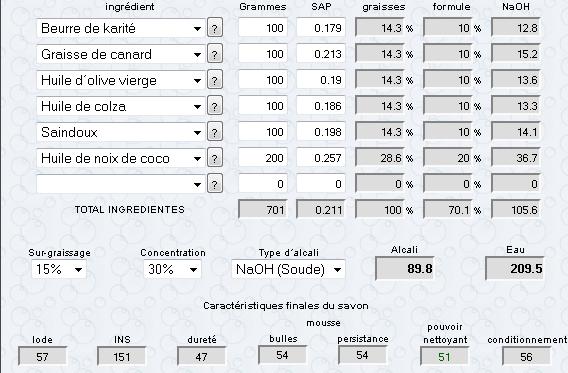Open the empty ingredient selection dropdown
Image resolution: width=568 pixels, height=373 pixels.
(x=121, y=184)
